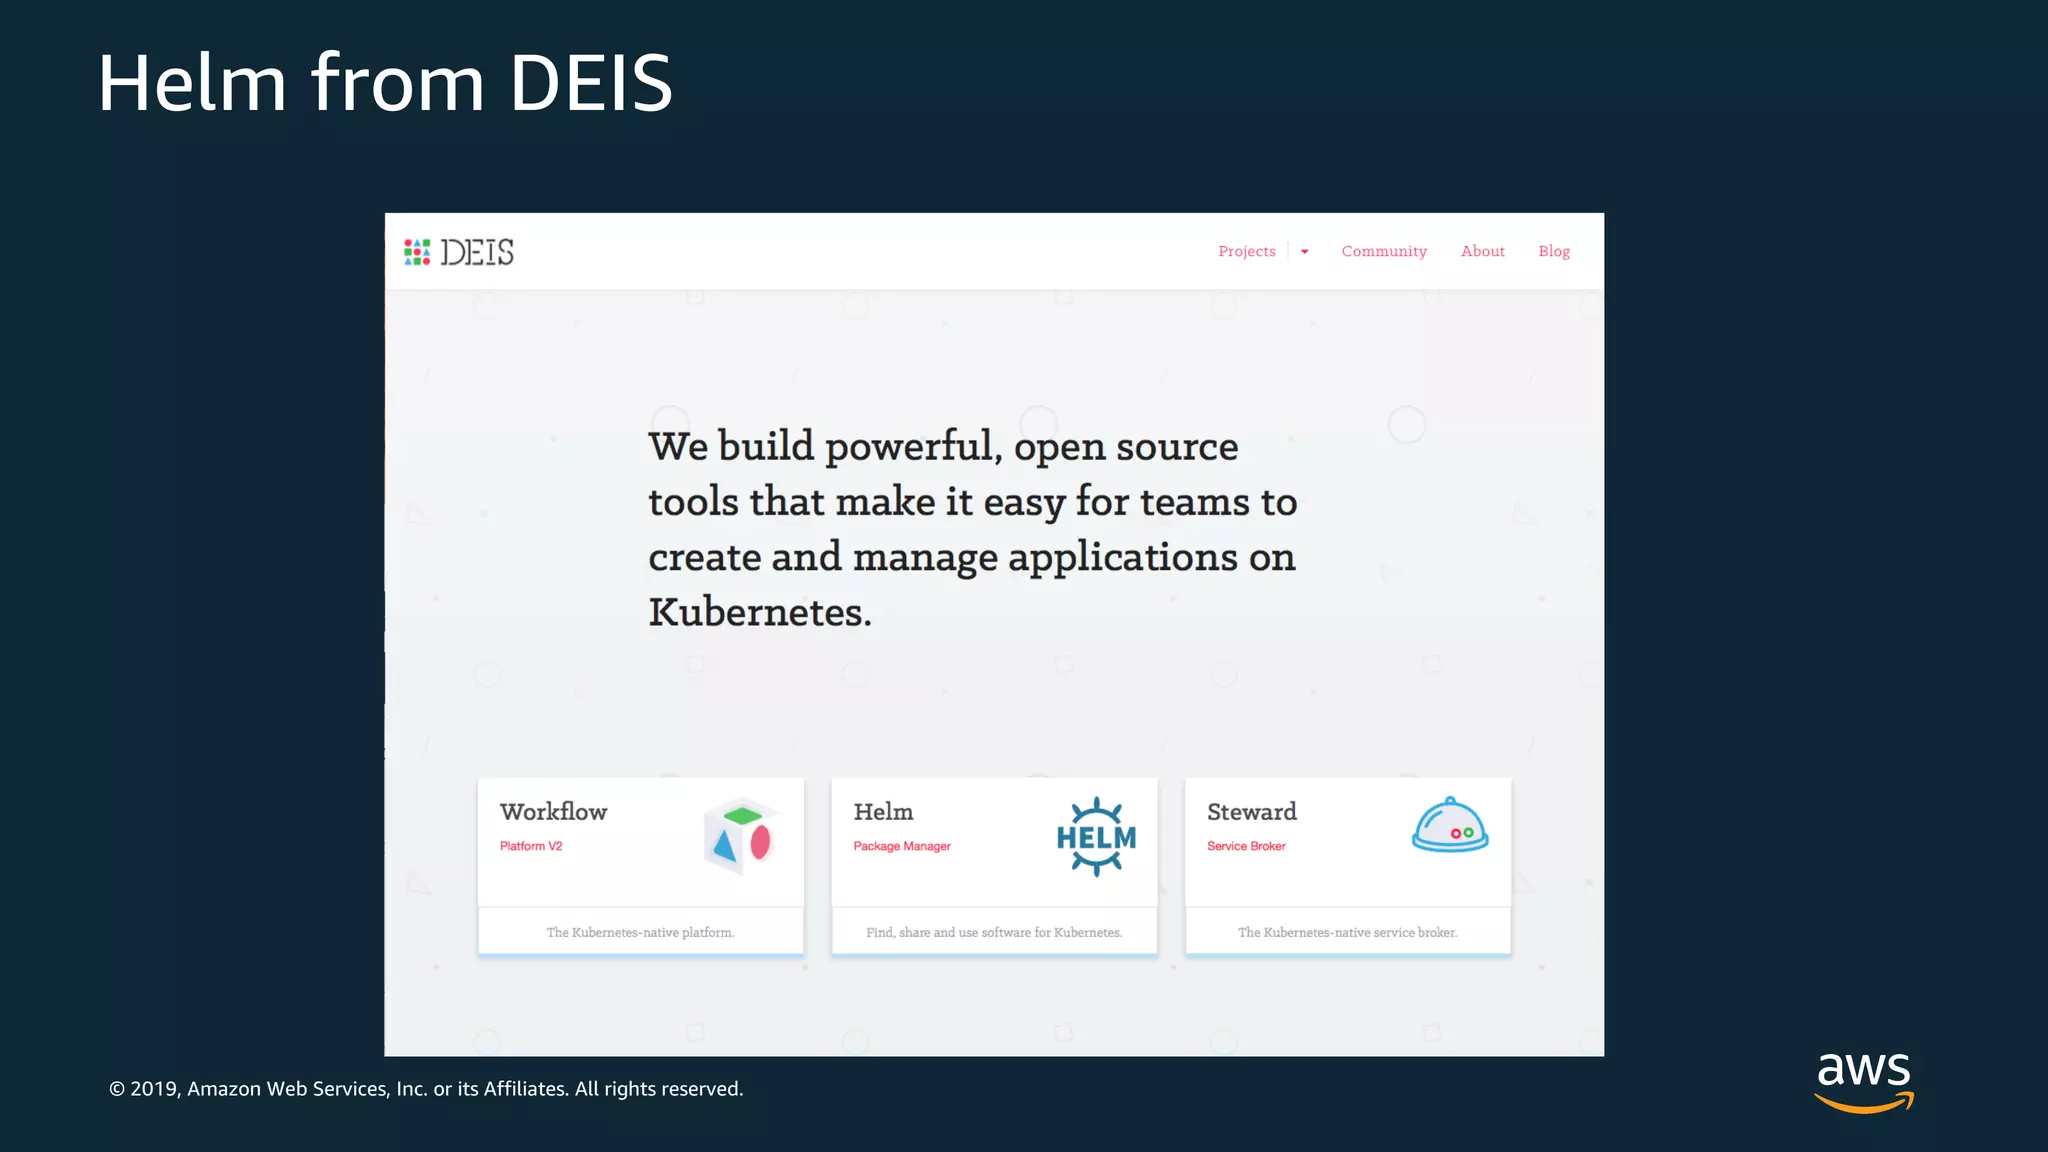Expand the Projects dropdown arrow
Screen dimensions: 2048x1152
1304,252
